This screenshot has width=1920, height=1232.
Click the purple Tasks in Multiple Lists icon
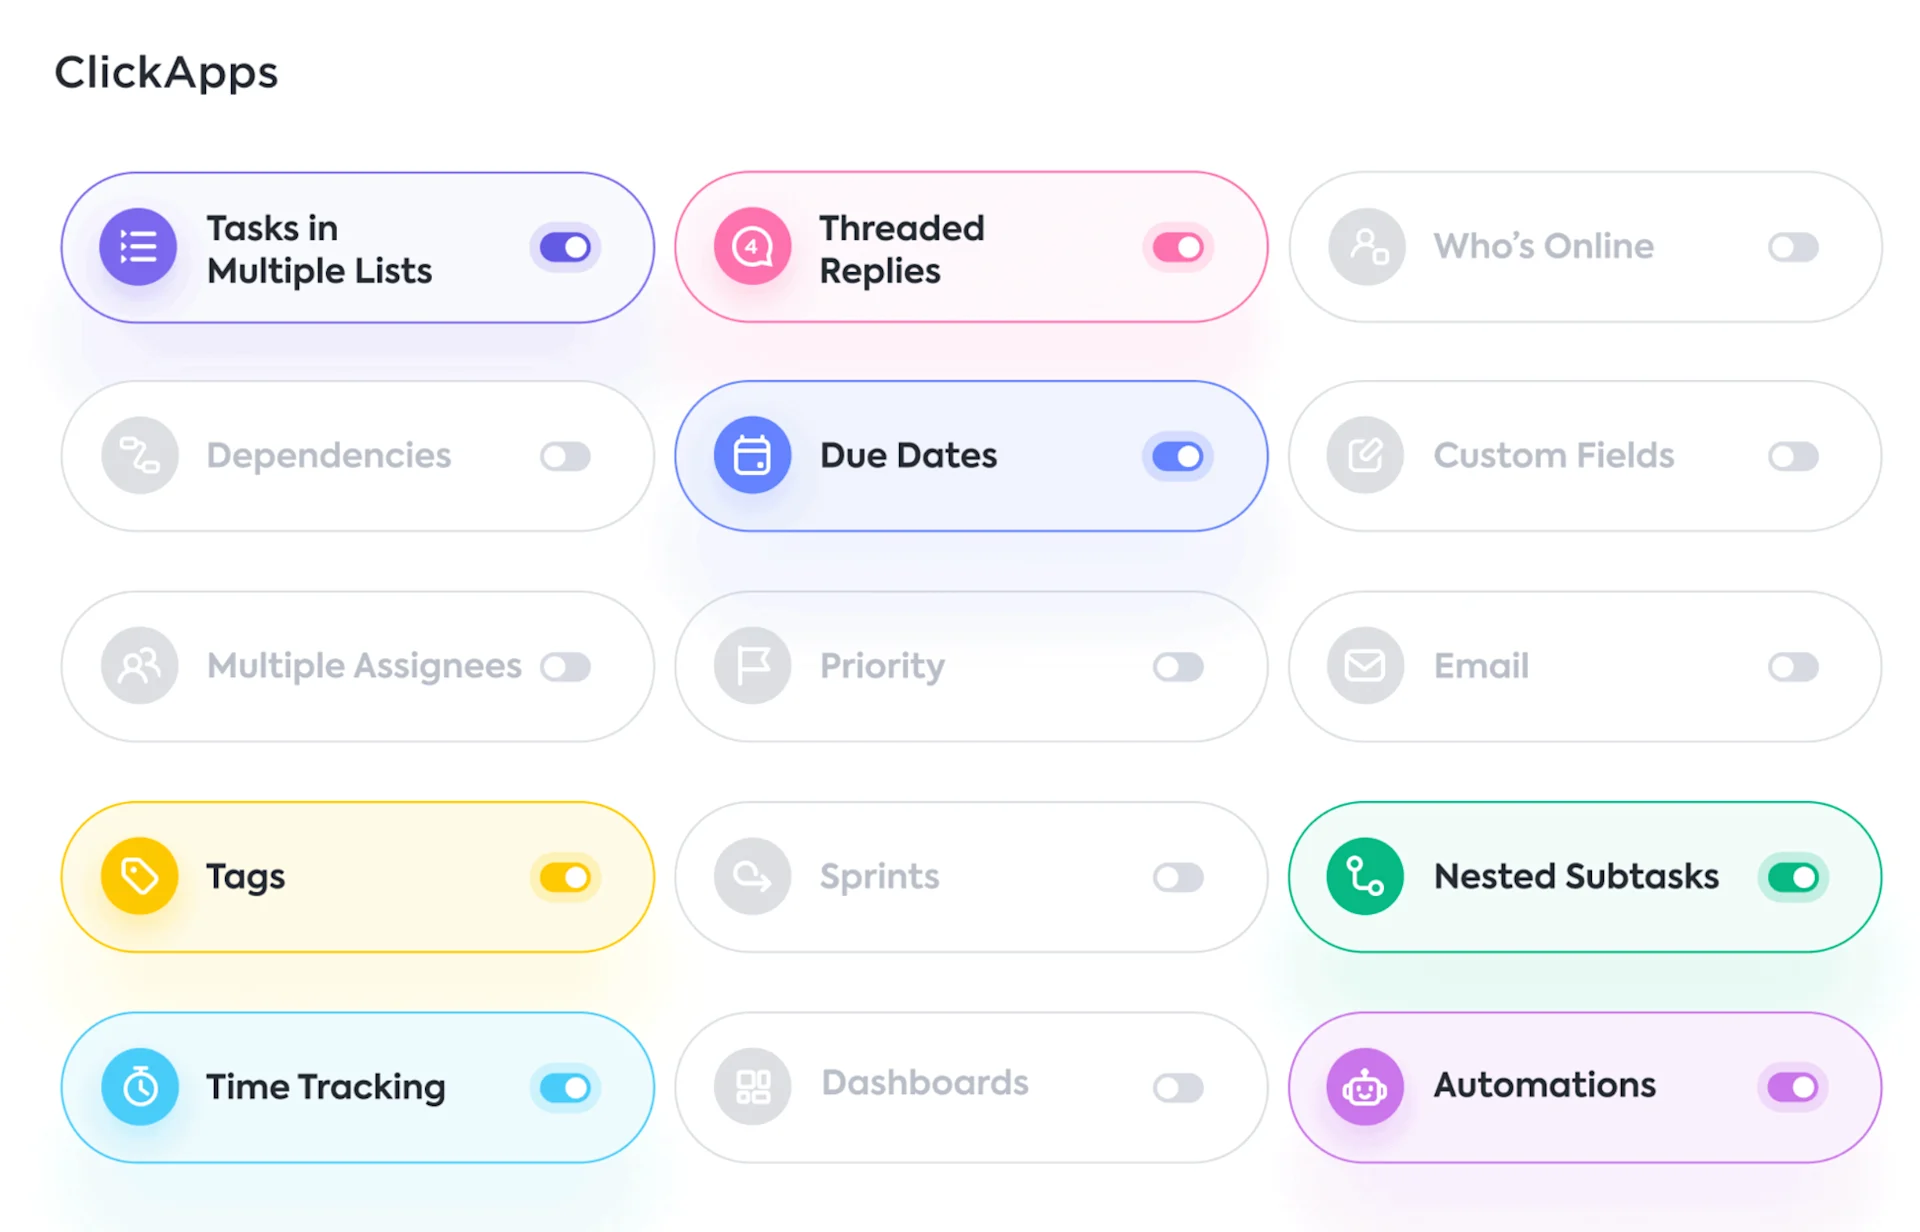tap(138, 247)
